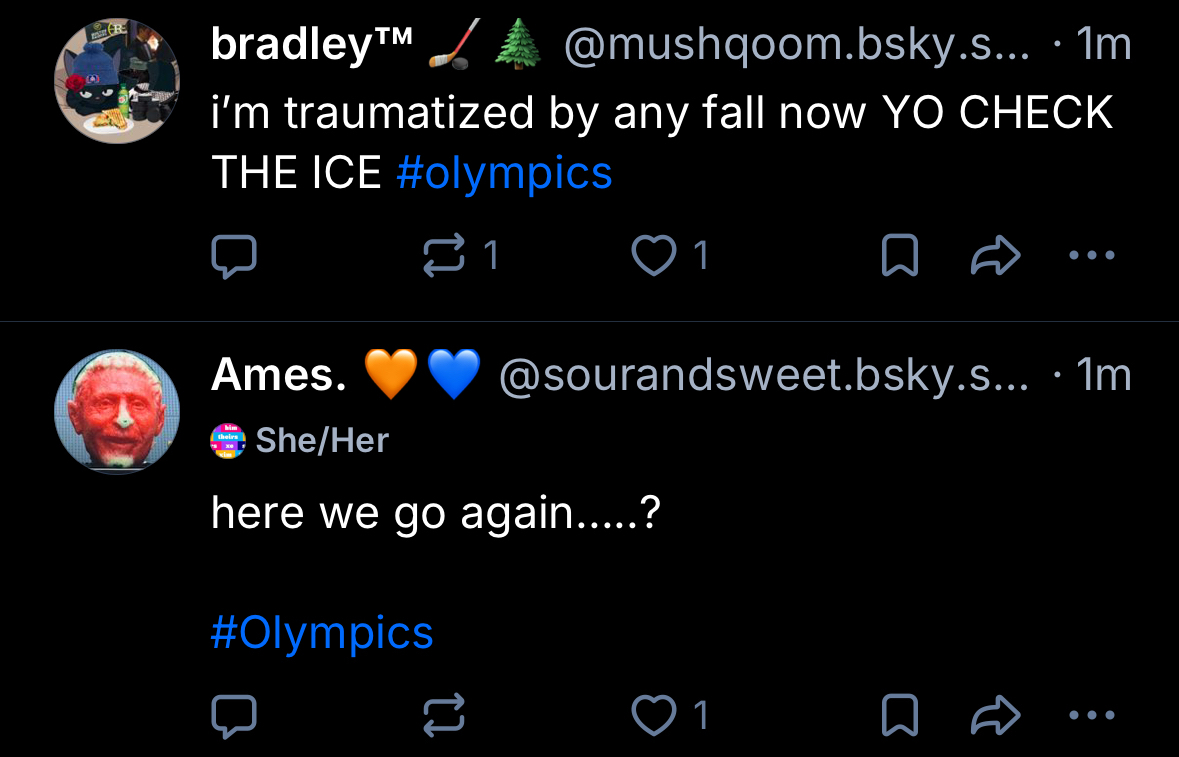Repost Ames' "here we go again" post
Image resolution: width=1179 pixels, height=757 pixels.
click(445, 715)
